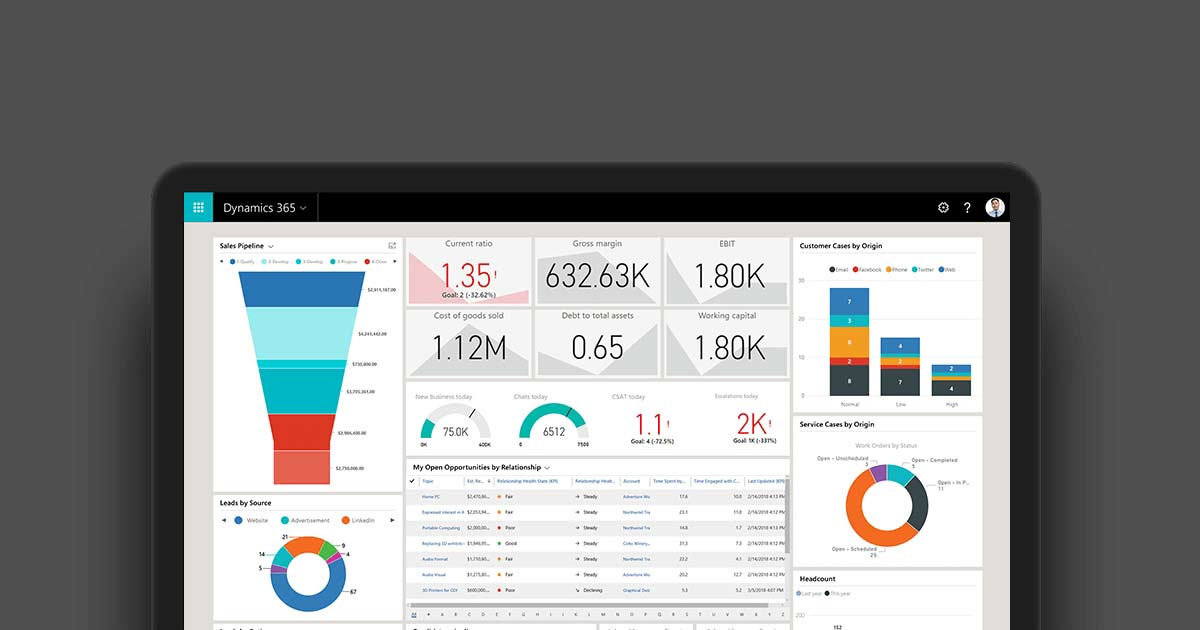Click the right arrow on pipeline stage carousel
The height and width of the screenshot is (630, 1200).
[x=396, y=261]
